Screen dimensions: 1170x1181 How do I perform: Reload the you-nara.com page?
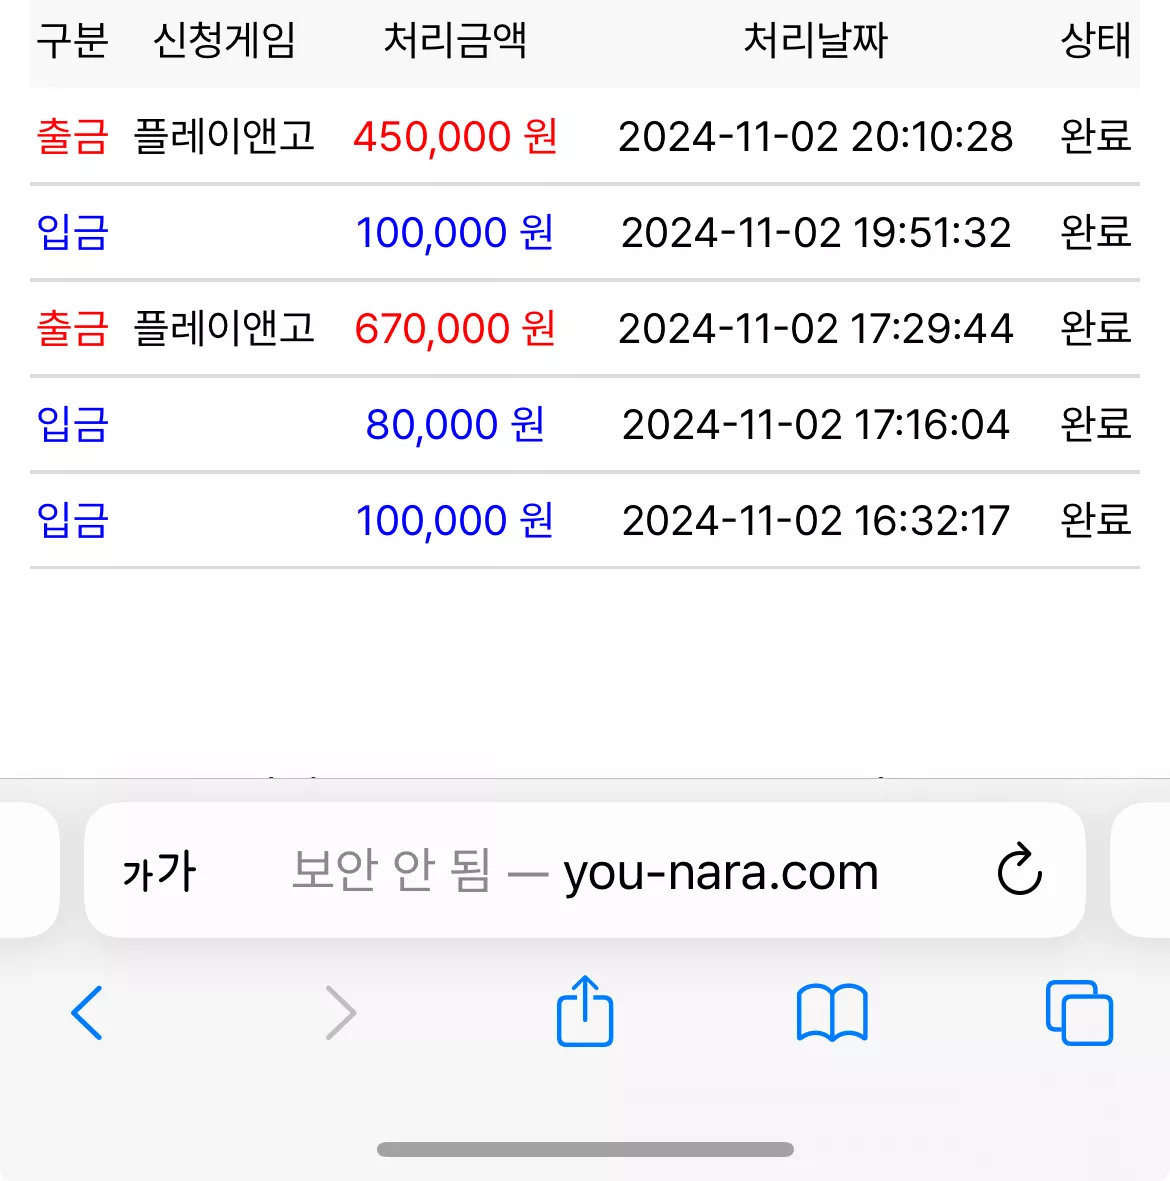point(1019,869)
